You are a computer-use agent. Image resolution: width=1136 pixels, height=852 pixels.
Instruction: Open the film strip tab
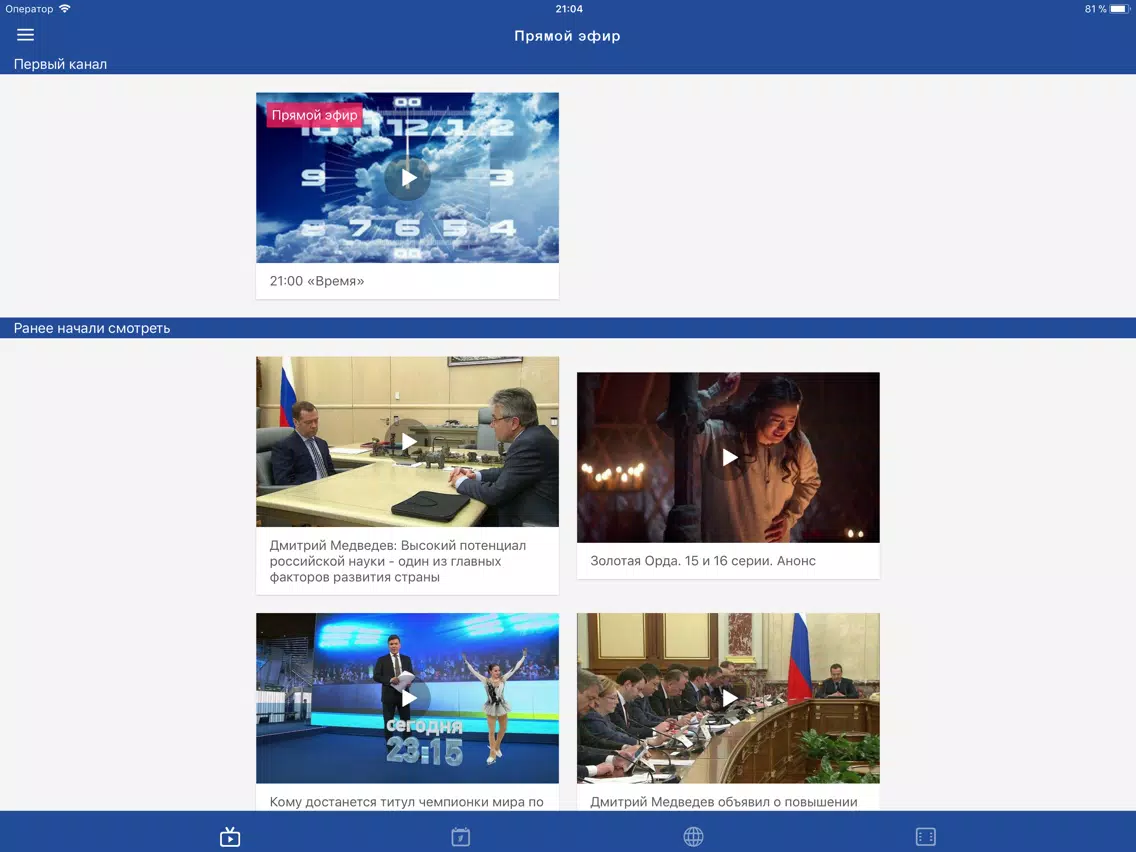click(925, 837)
